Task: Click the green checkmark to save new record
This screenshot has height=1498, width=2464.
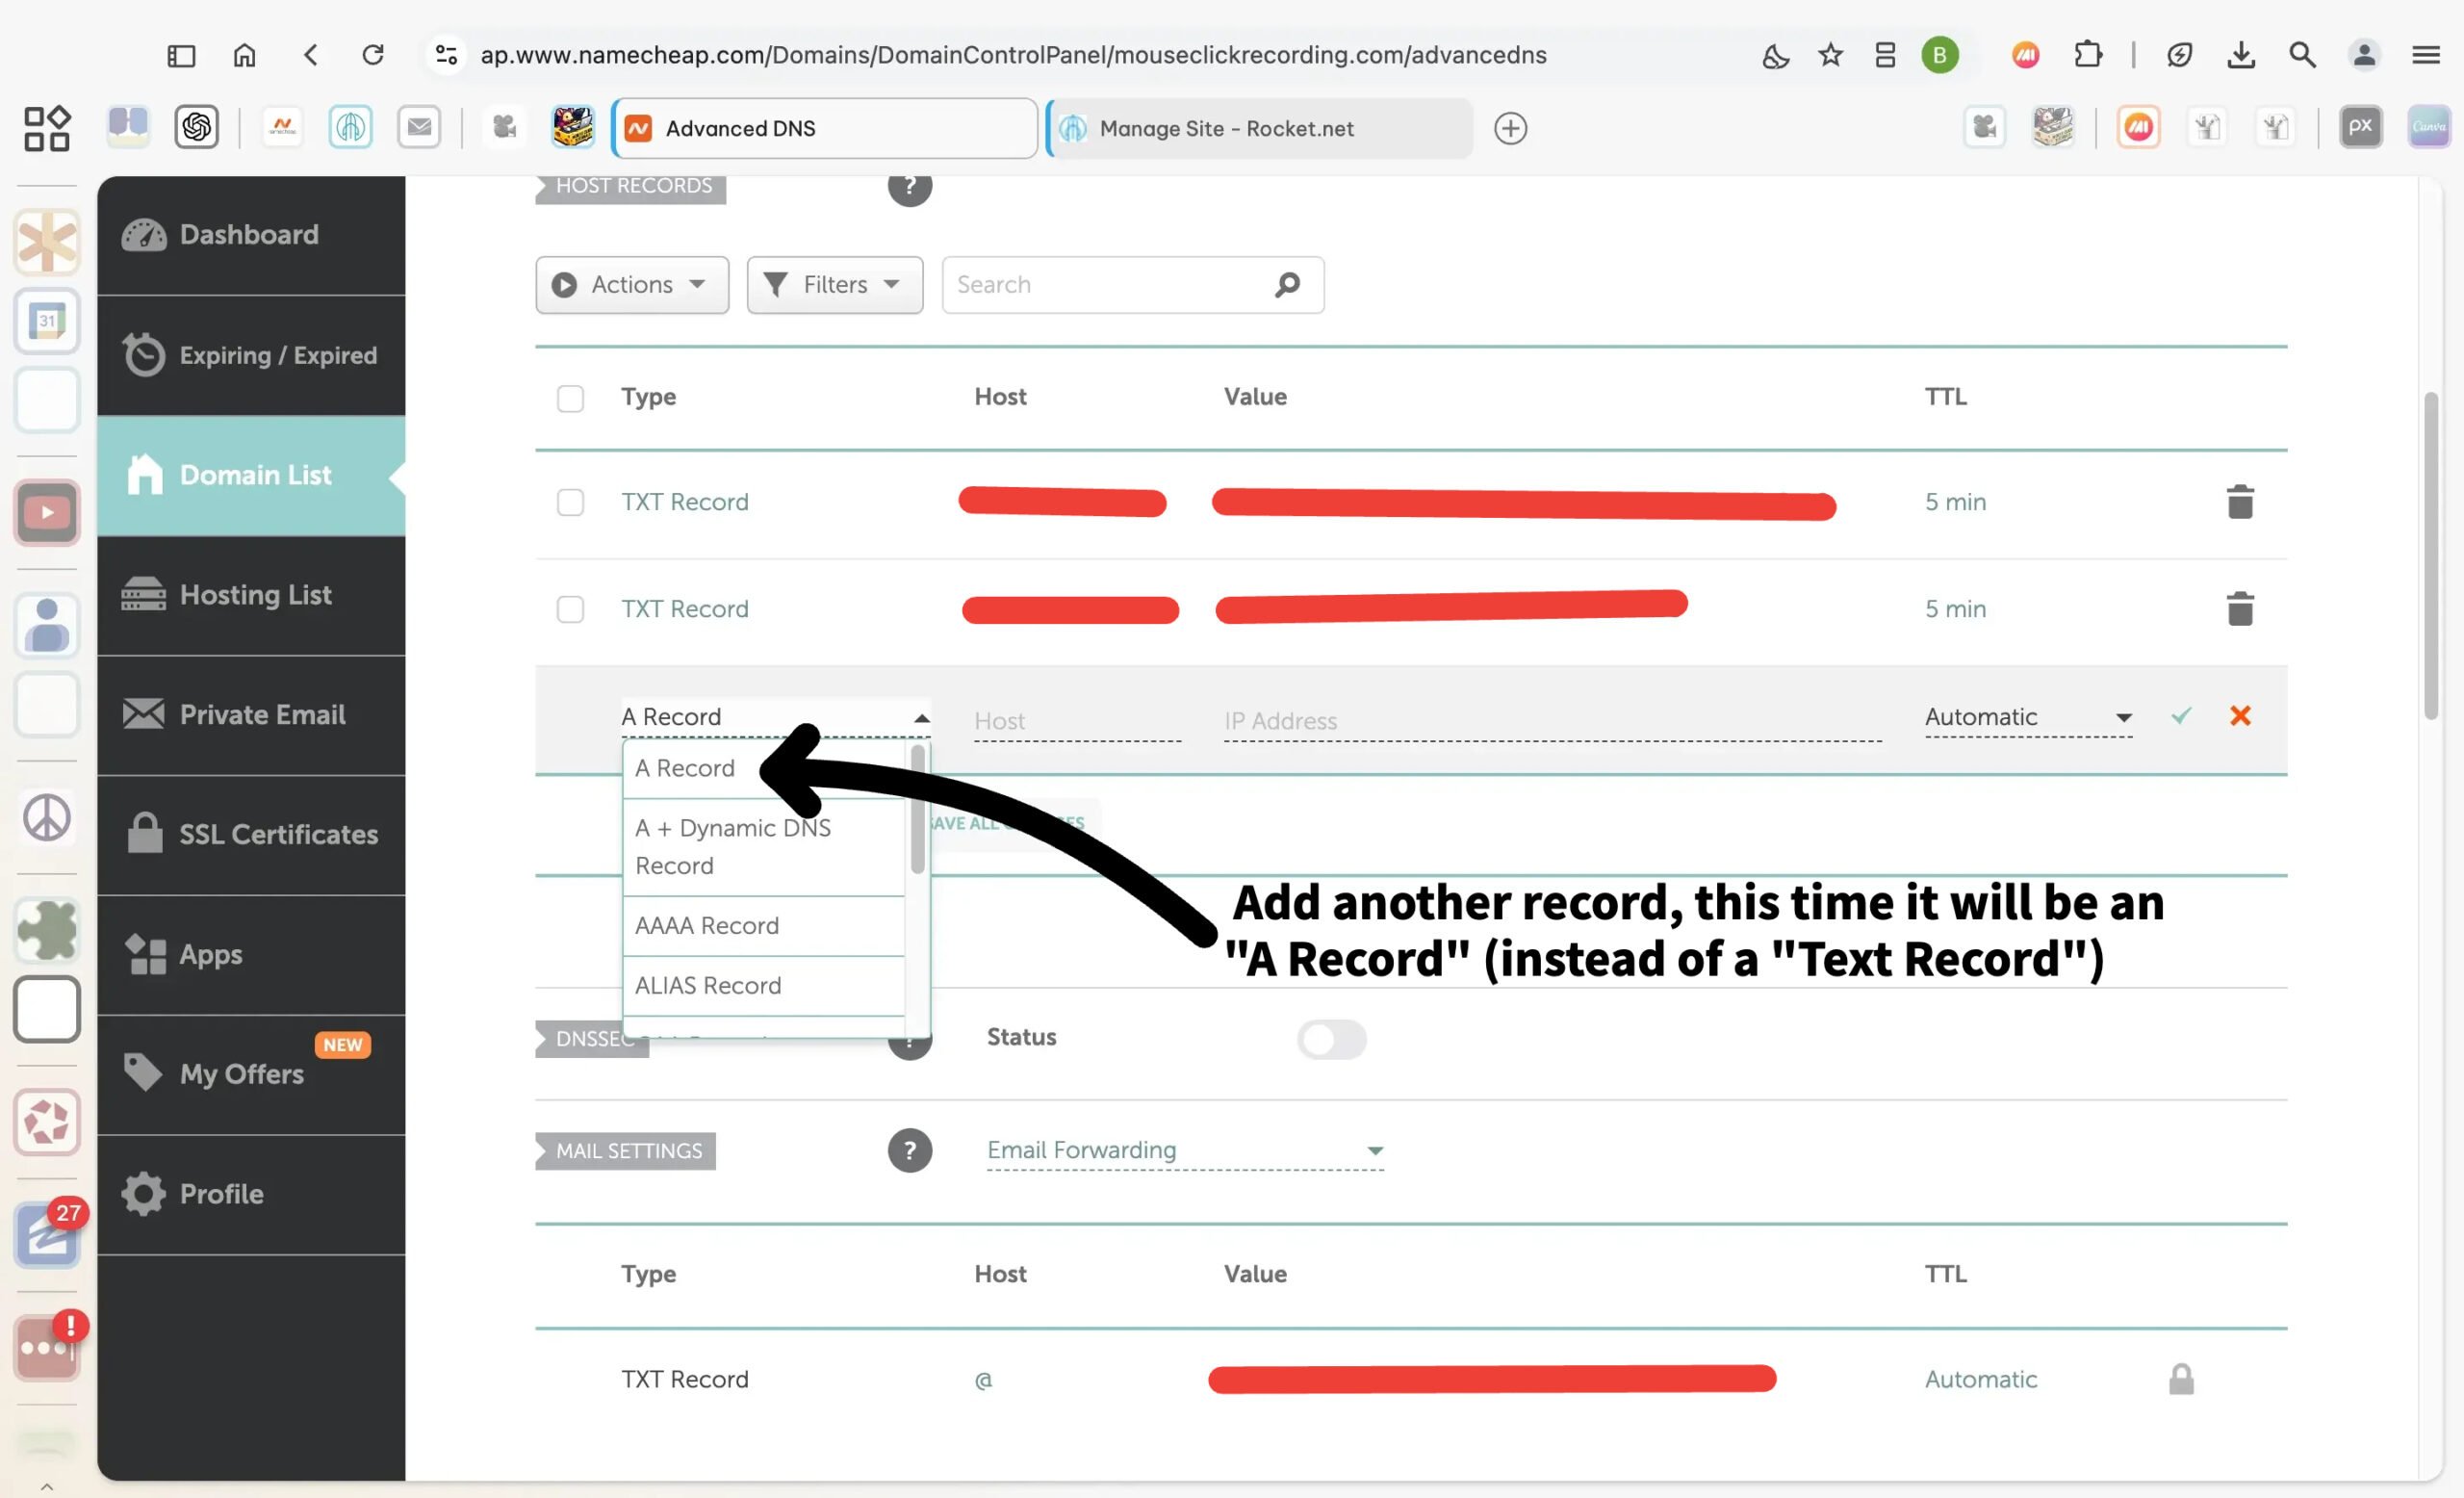Action: 2181,716
